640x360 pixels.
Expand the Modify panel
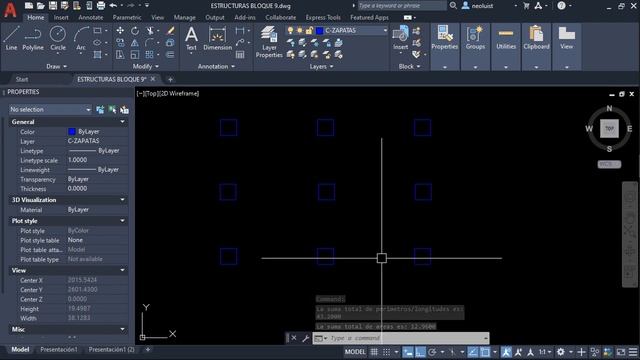click(x=146, y=66)
